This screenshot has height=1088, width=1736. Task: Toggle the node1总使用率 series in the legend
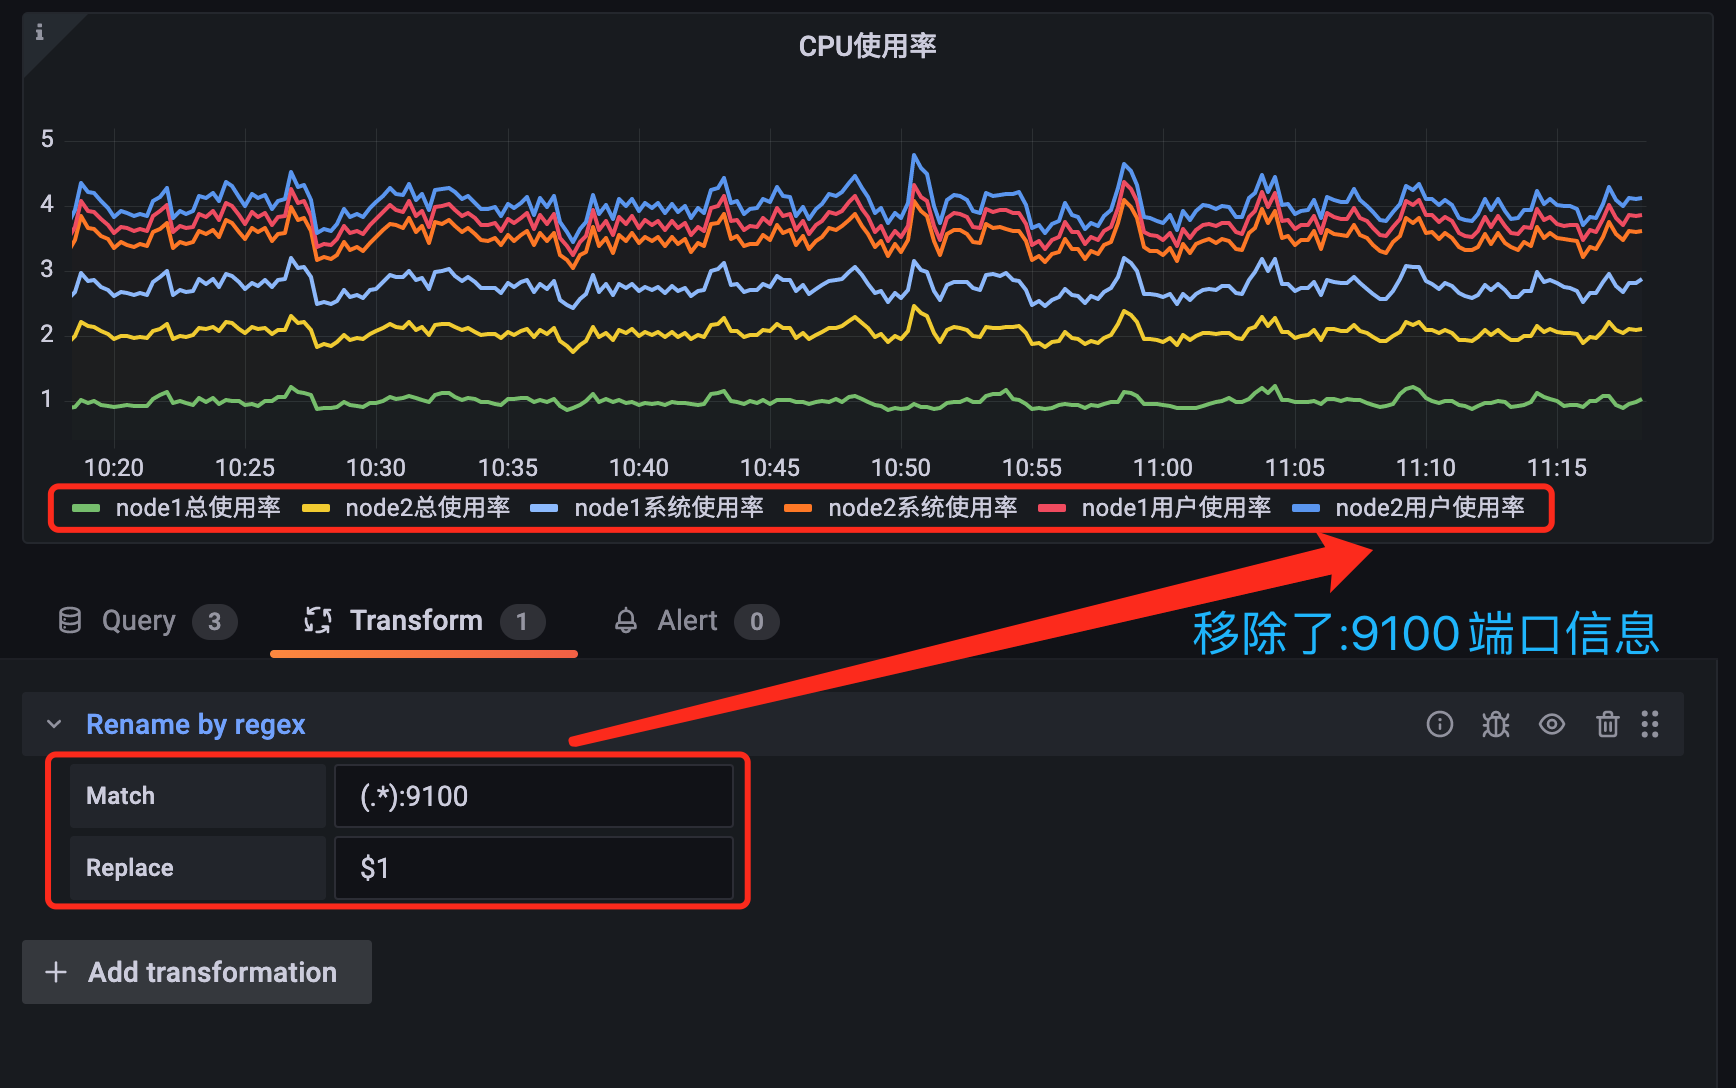coord(197,507)
